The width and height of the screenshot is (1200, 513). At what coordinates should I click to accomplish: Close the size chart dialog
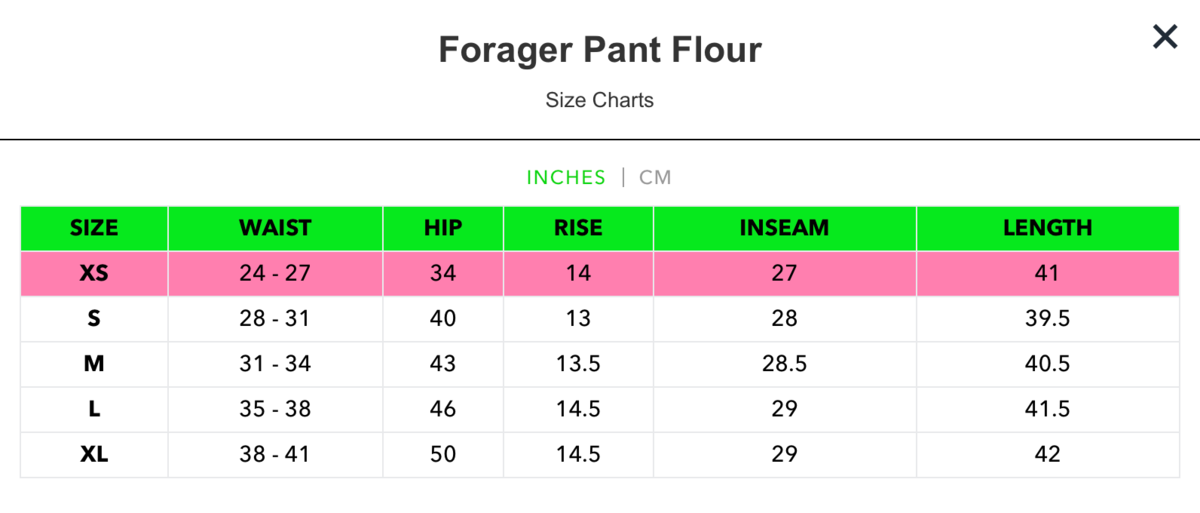coord(1165,38)
